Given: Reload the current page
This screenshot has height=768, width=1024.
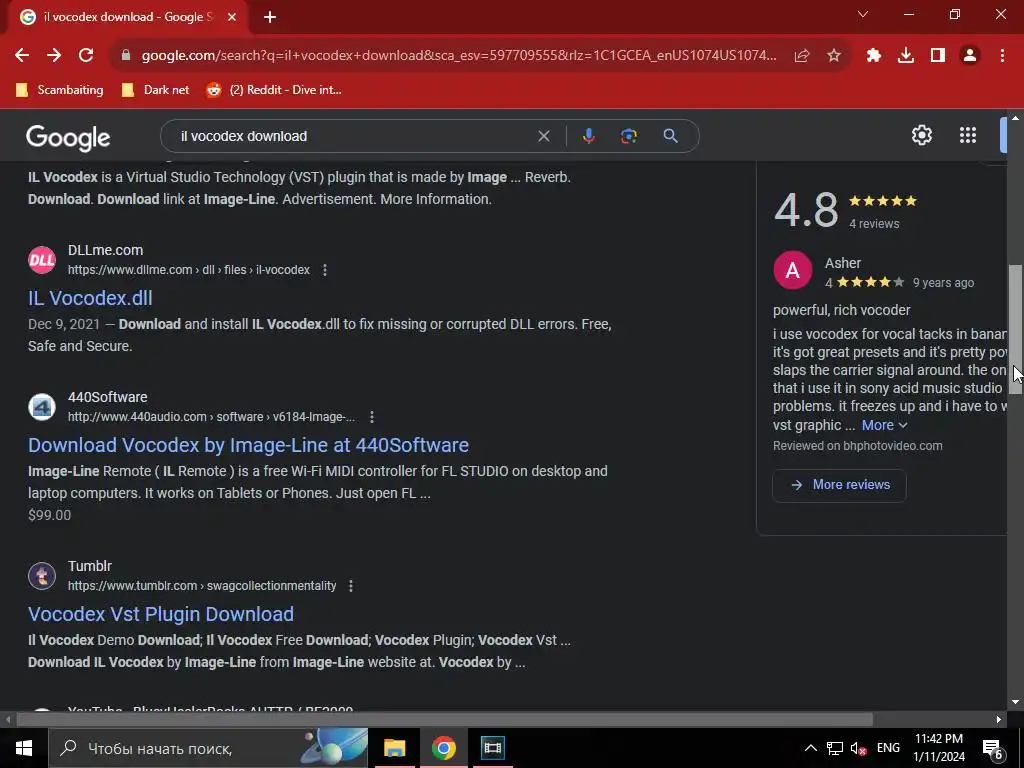Looking at the screenshot, I should (x=86, y=56).
